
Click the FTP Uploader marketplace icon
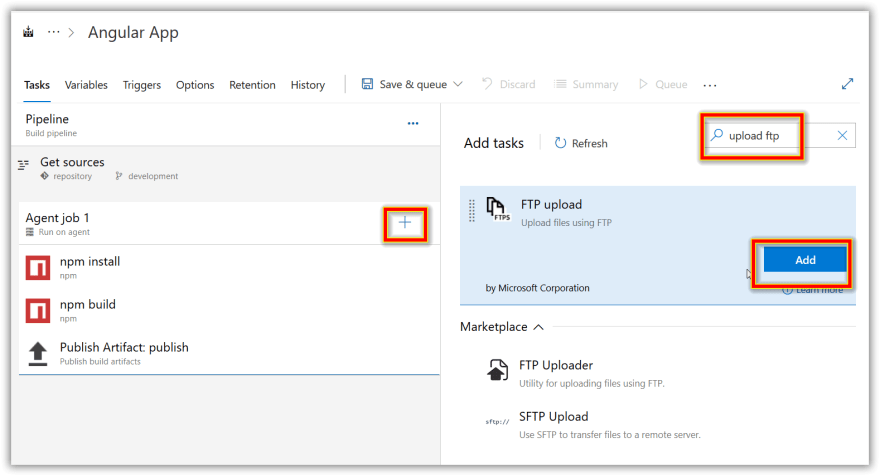pos(497,370)
